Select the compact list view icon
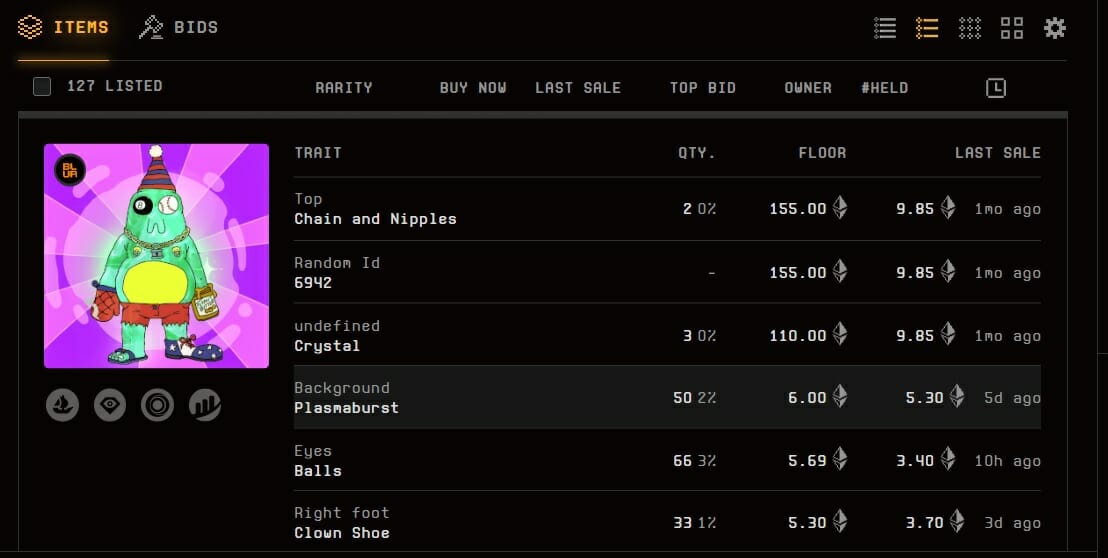The height and width of the screenshot is (558, 1108). tap(885, 28)
